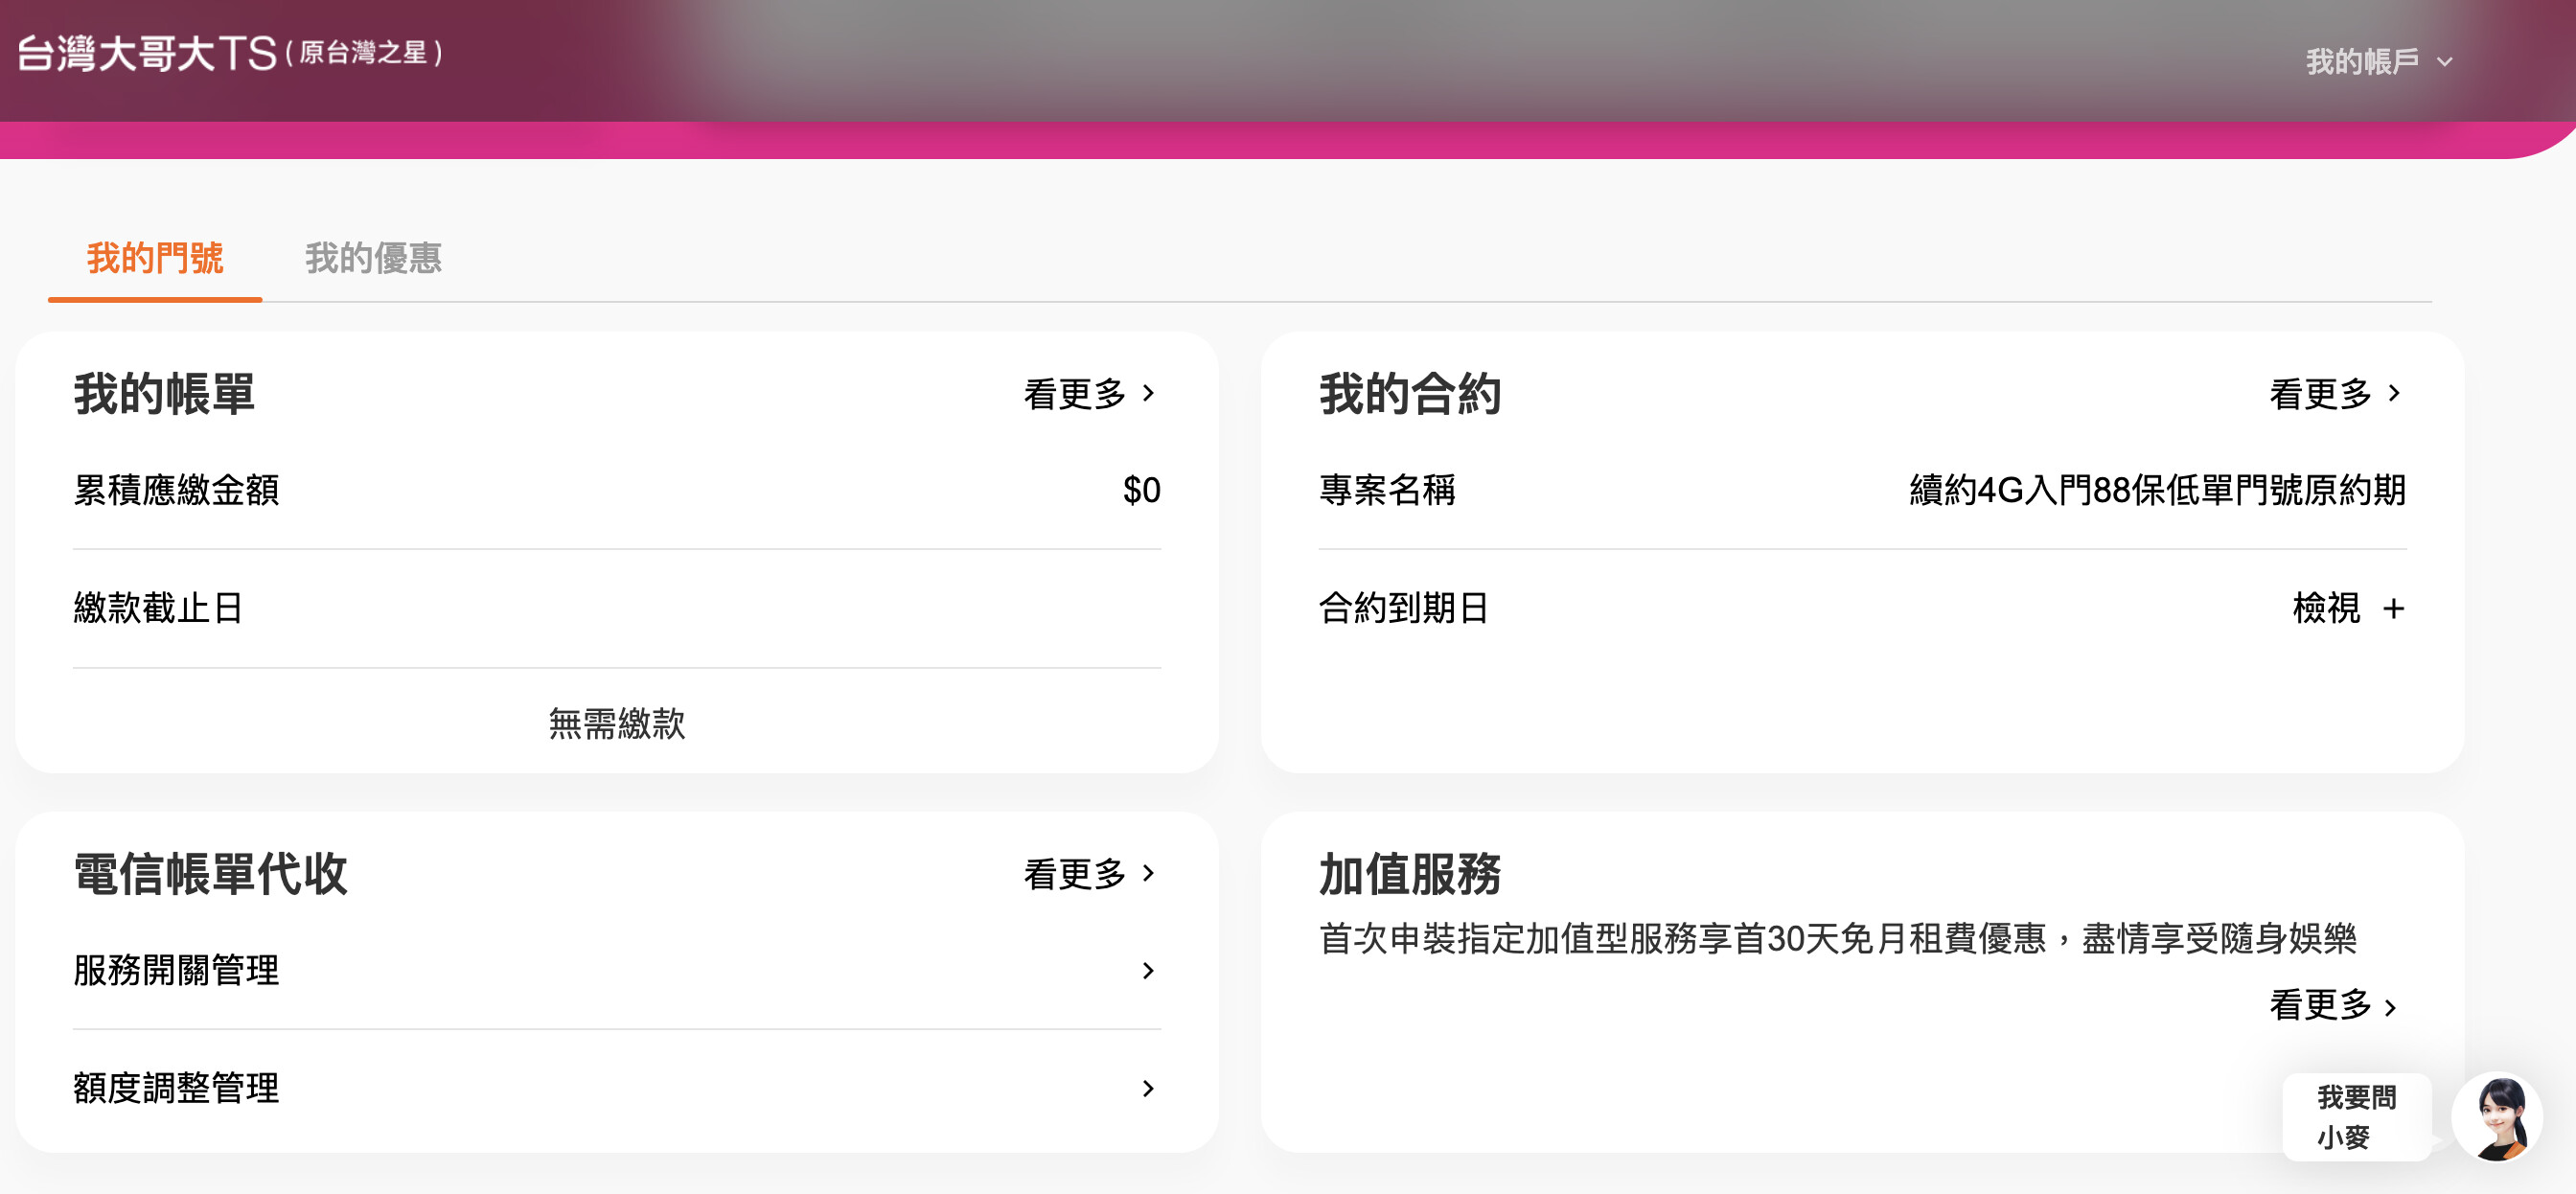Viewport: 2576px width, 1194px height.
Task: Open 看更多 link in 我的帳單 card
Action: [1078, 393]
